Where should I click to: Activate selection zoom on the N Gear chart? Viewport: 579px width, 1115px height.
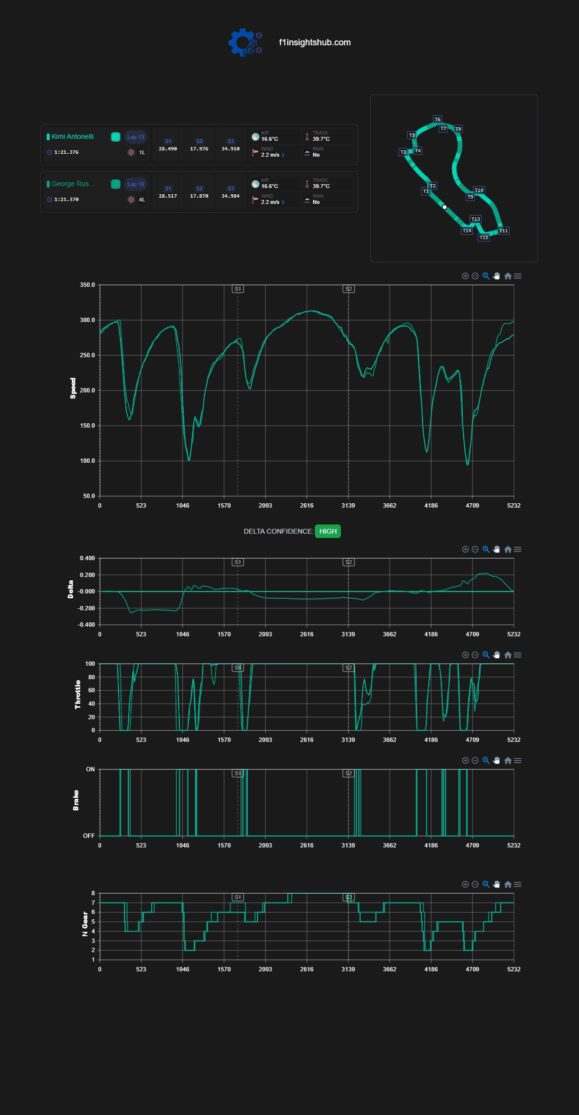[x=486, y=884]
